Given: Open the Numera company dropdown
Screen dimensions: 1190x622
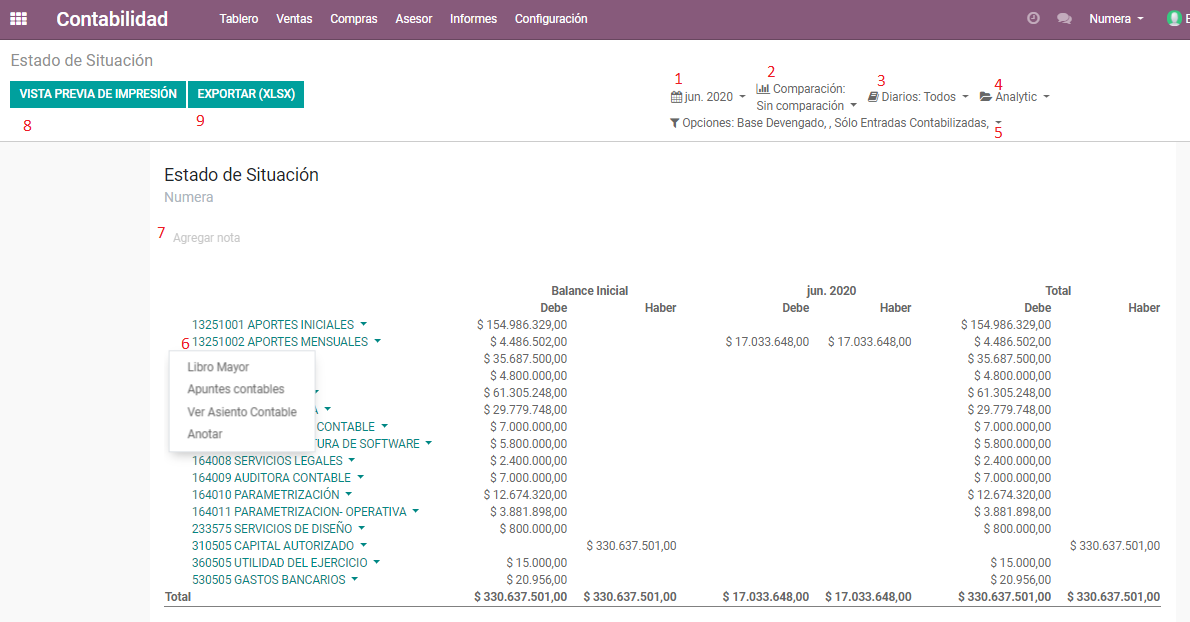Looking at the screenshot, I should (1116, 19).
